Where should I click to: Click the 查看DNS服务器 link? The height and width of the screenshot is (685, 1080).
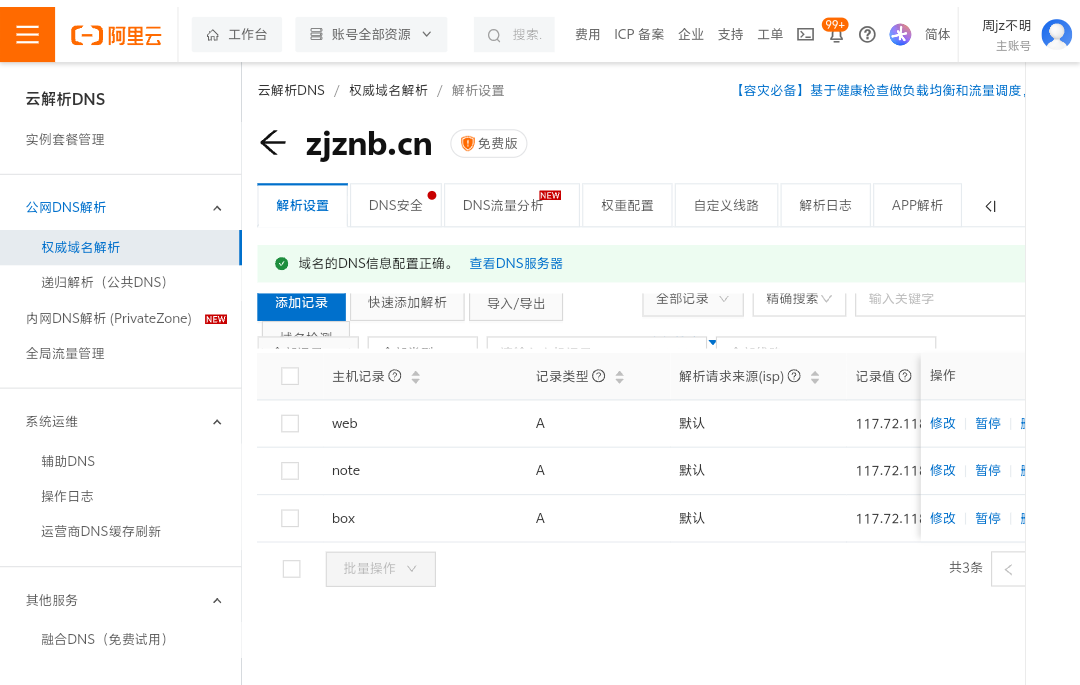click(x=516, y=263)
